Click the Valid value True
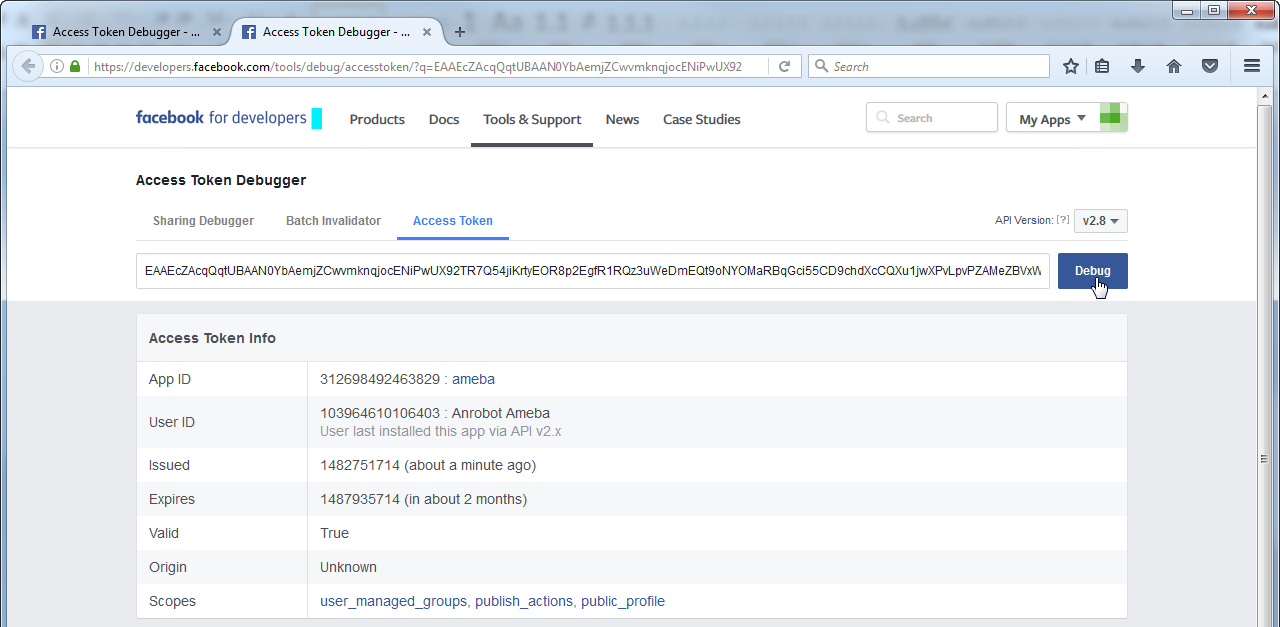 point(334,533)
